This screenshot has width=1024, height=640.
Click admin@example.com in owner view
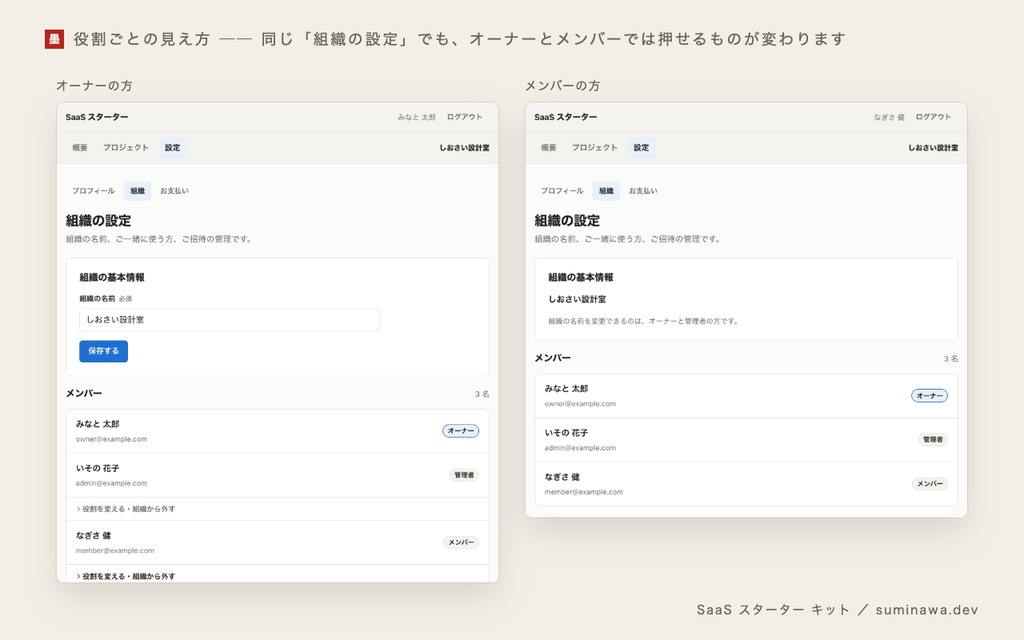click(x=111, y=483)
